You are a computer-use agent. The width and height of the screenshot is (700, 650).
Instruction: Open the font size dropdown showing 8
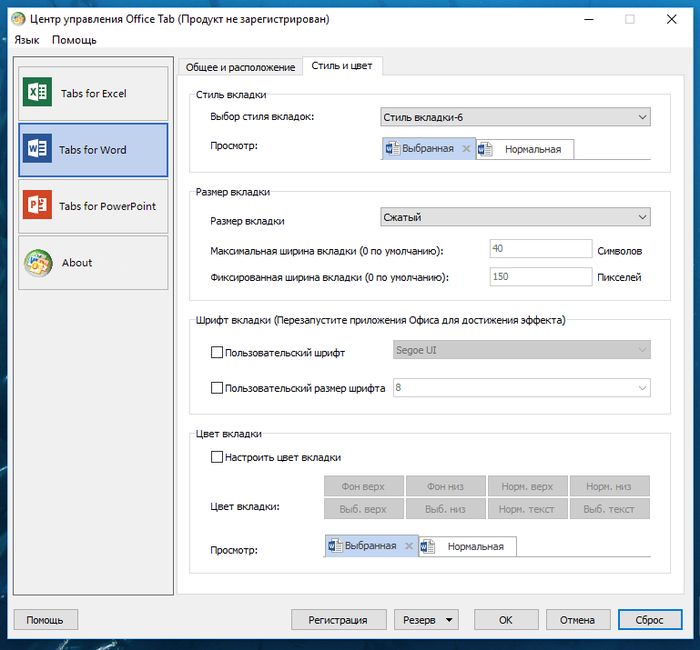click(x=521, y=388)
